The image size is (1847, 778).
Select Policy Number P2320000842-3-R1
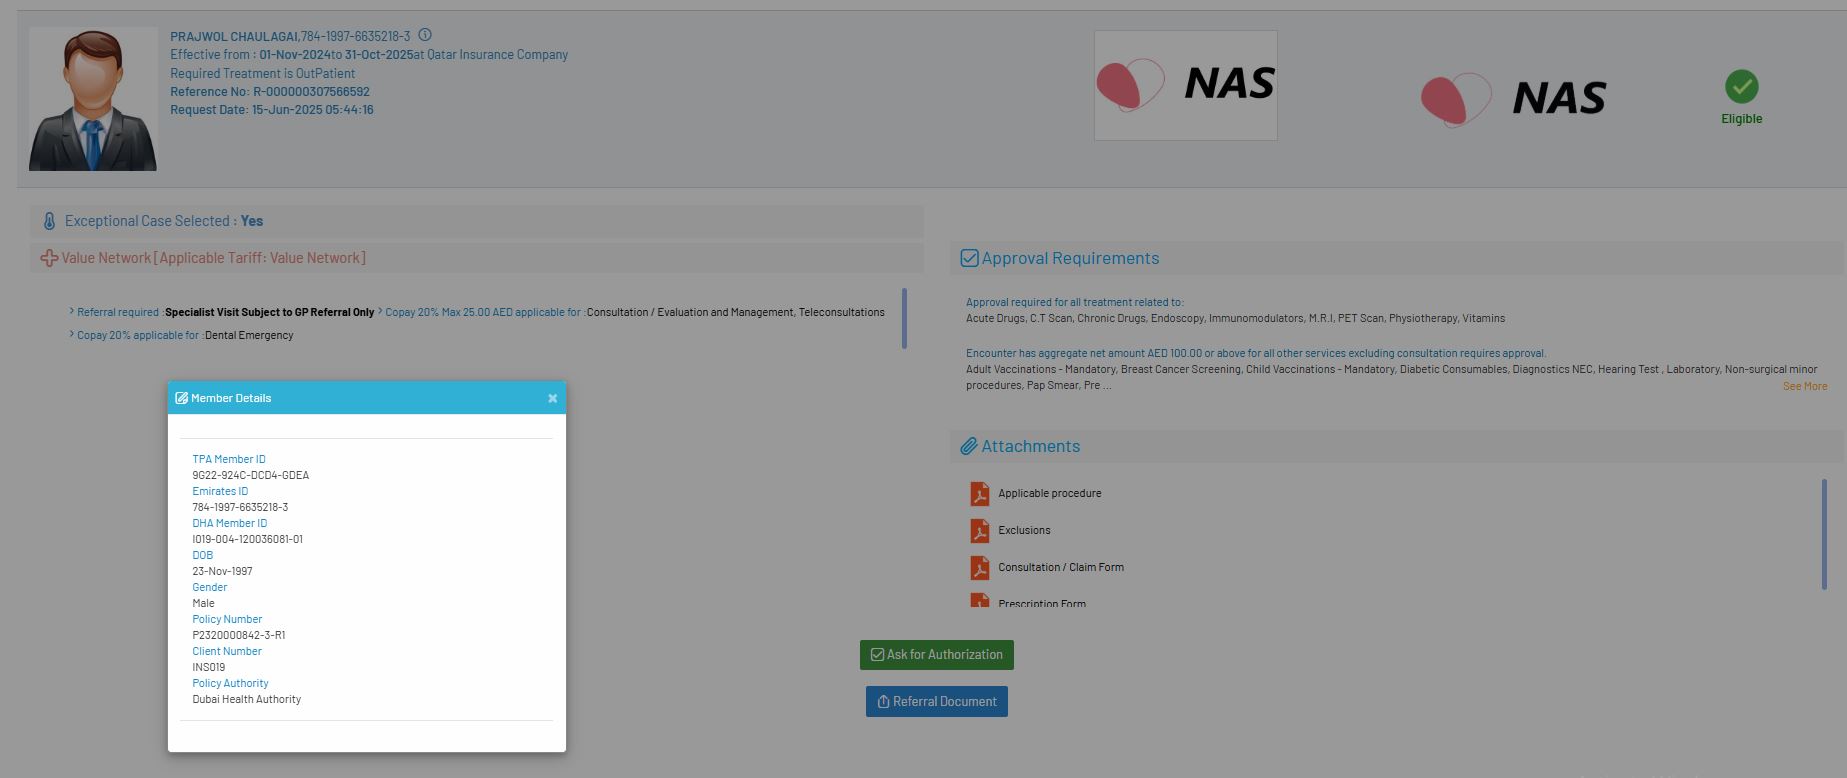[239, 635]
